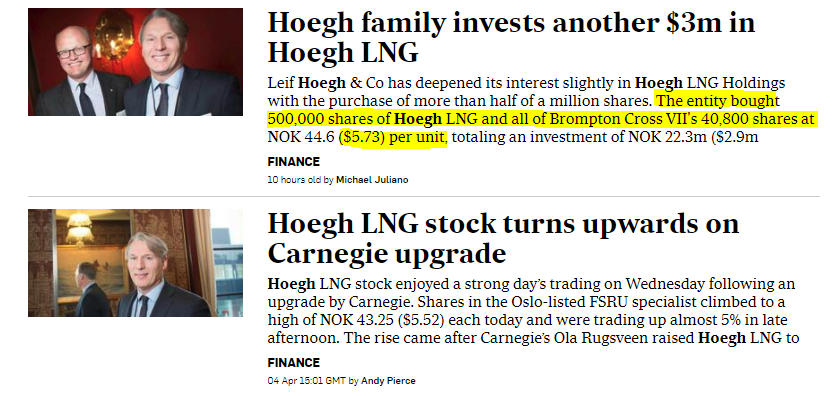
Task: Click the thumbnail of man beside the painting
Action: (x=135, y=263)
